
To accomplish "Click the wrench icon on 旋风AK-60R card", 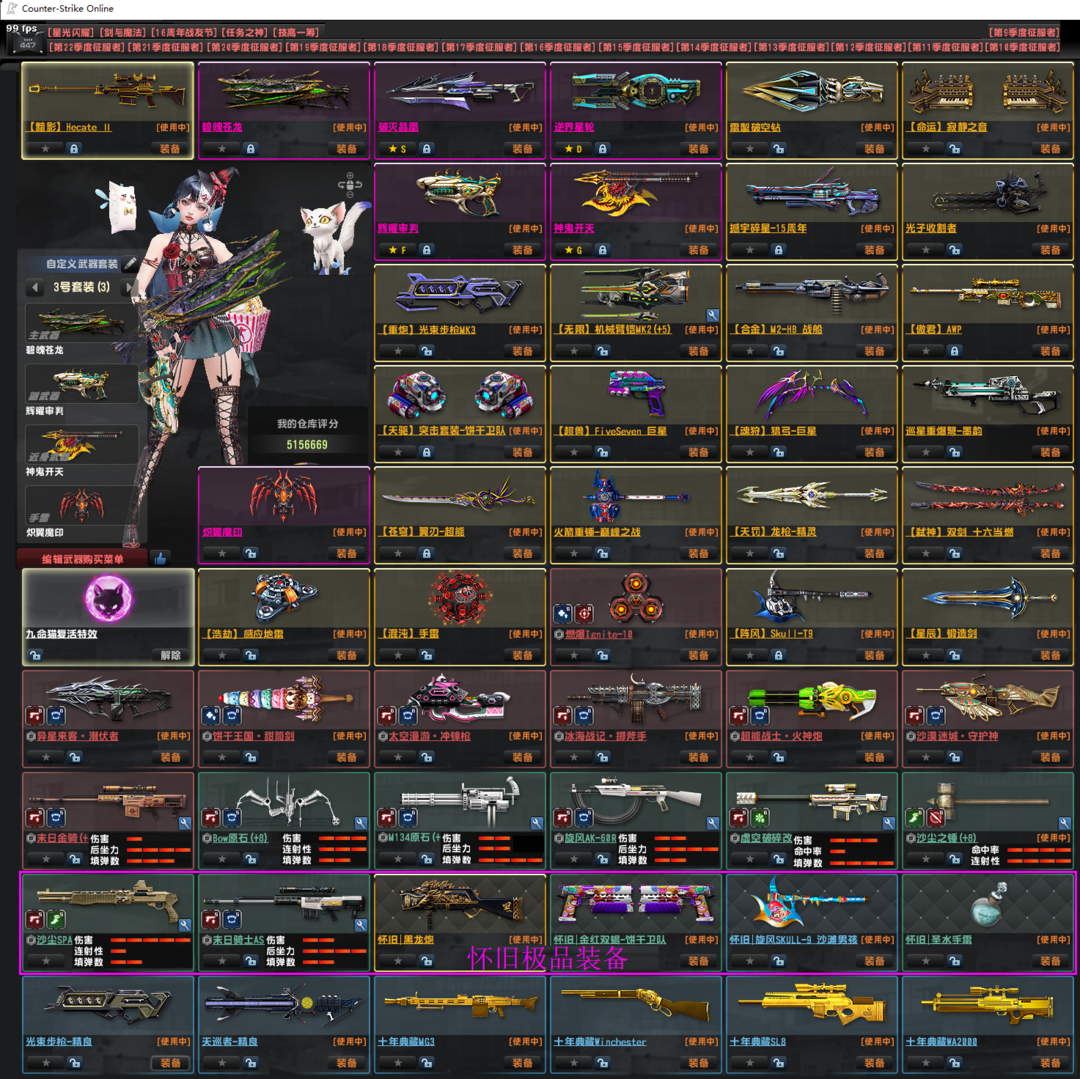I will (x=712, y=822).
